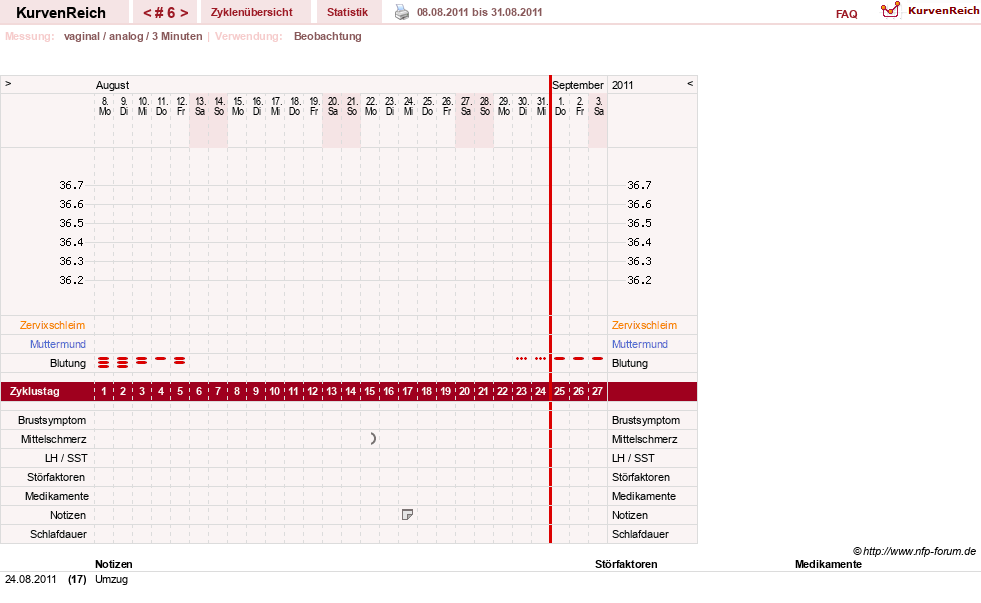This screenshot has height=603, width=981.
Task: Select the bleeding dash on cycle day 27
Action: 597,358
